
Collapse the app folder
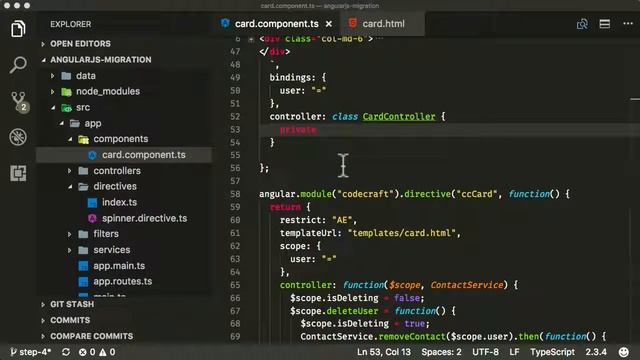[62, 123]
